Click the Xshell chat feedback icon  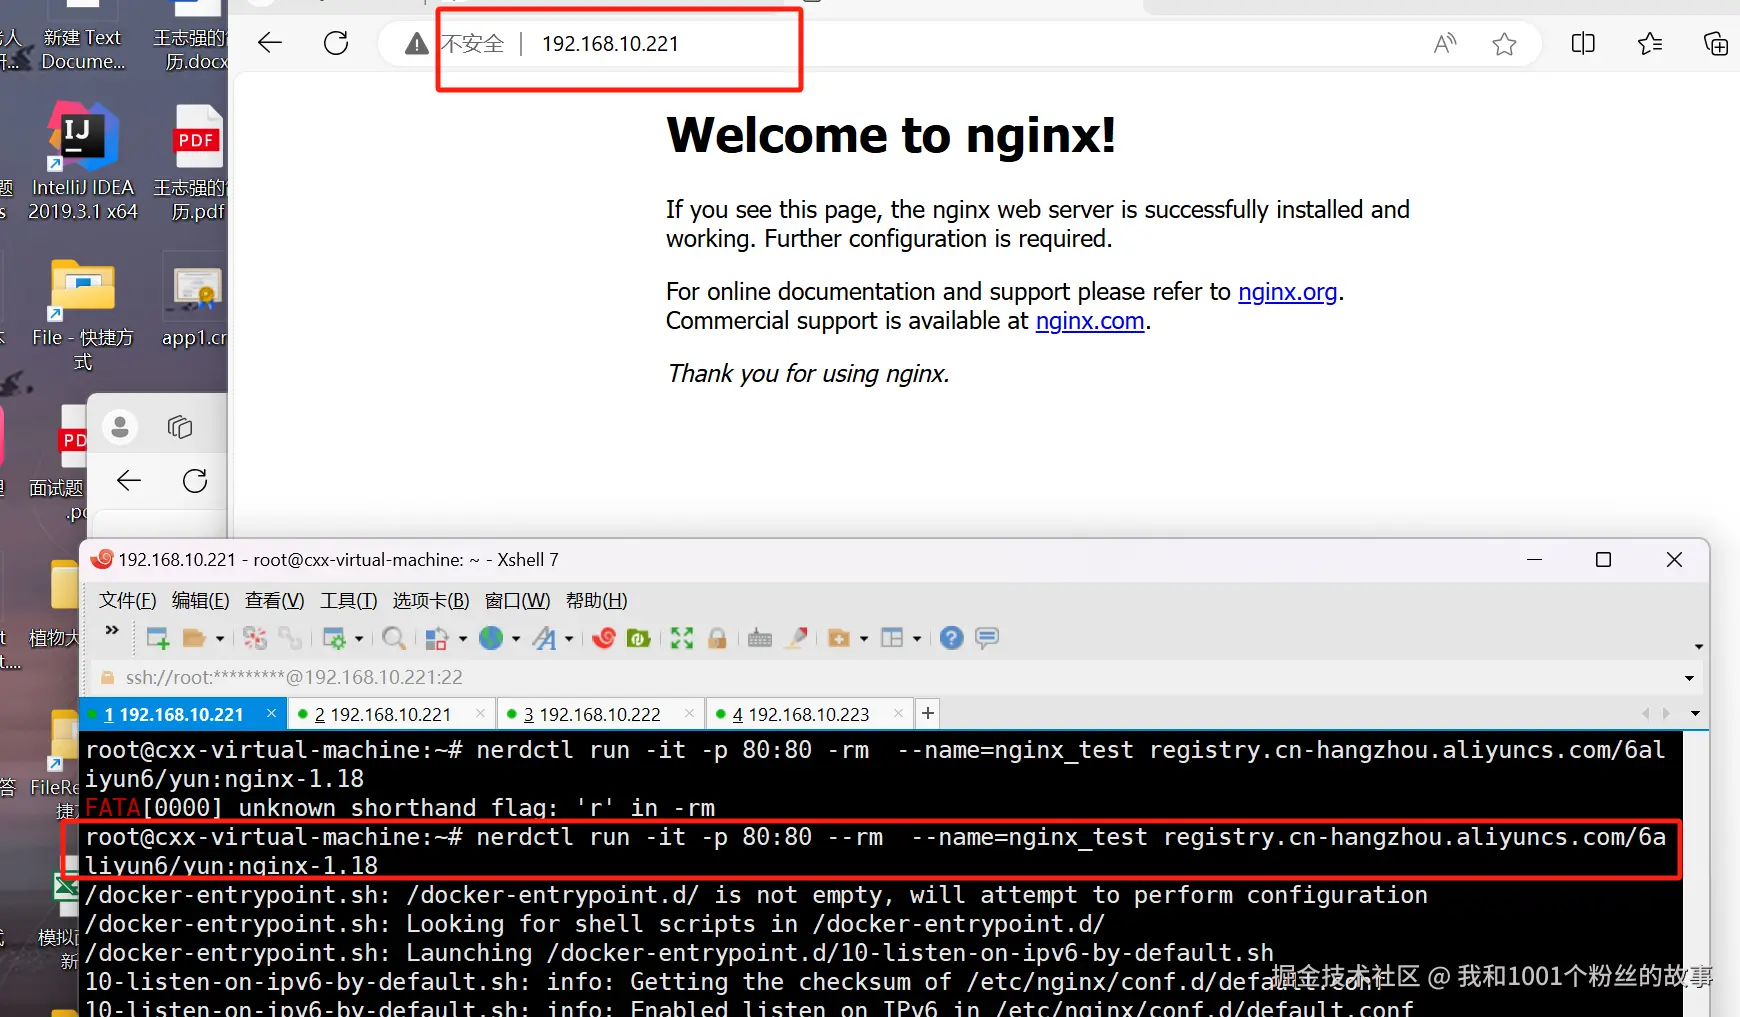tap(987, 638)
